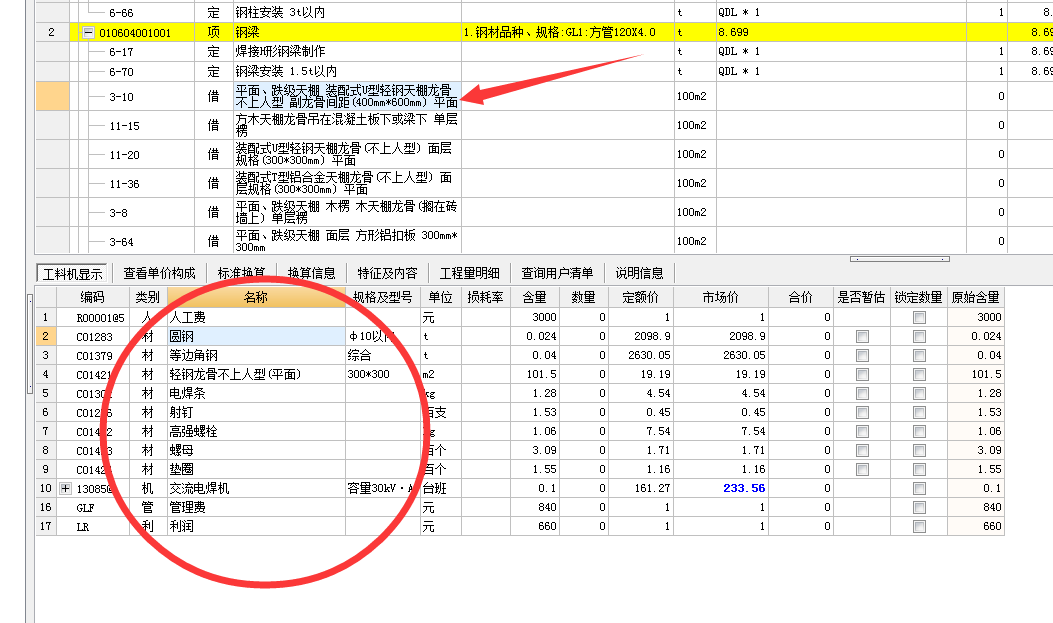Select the highlighted 3-10 row description cell

(347, 97)
